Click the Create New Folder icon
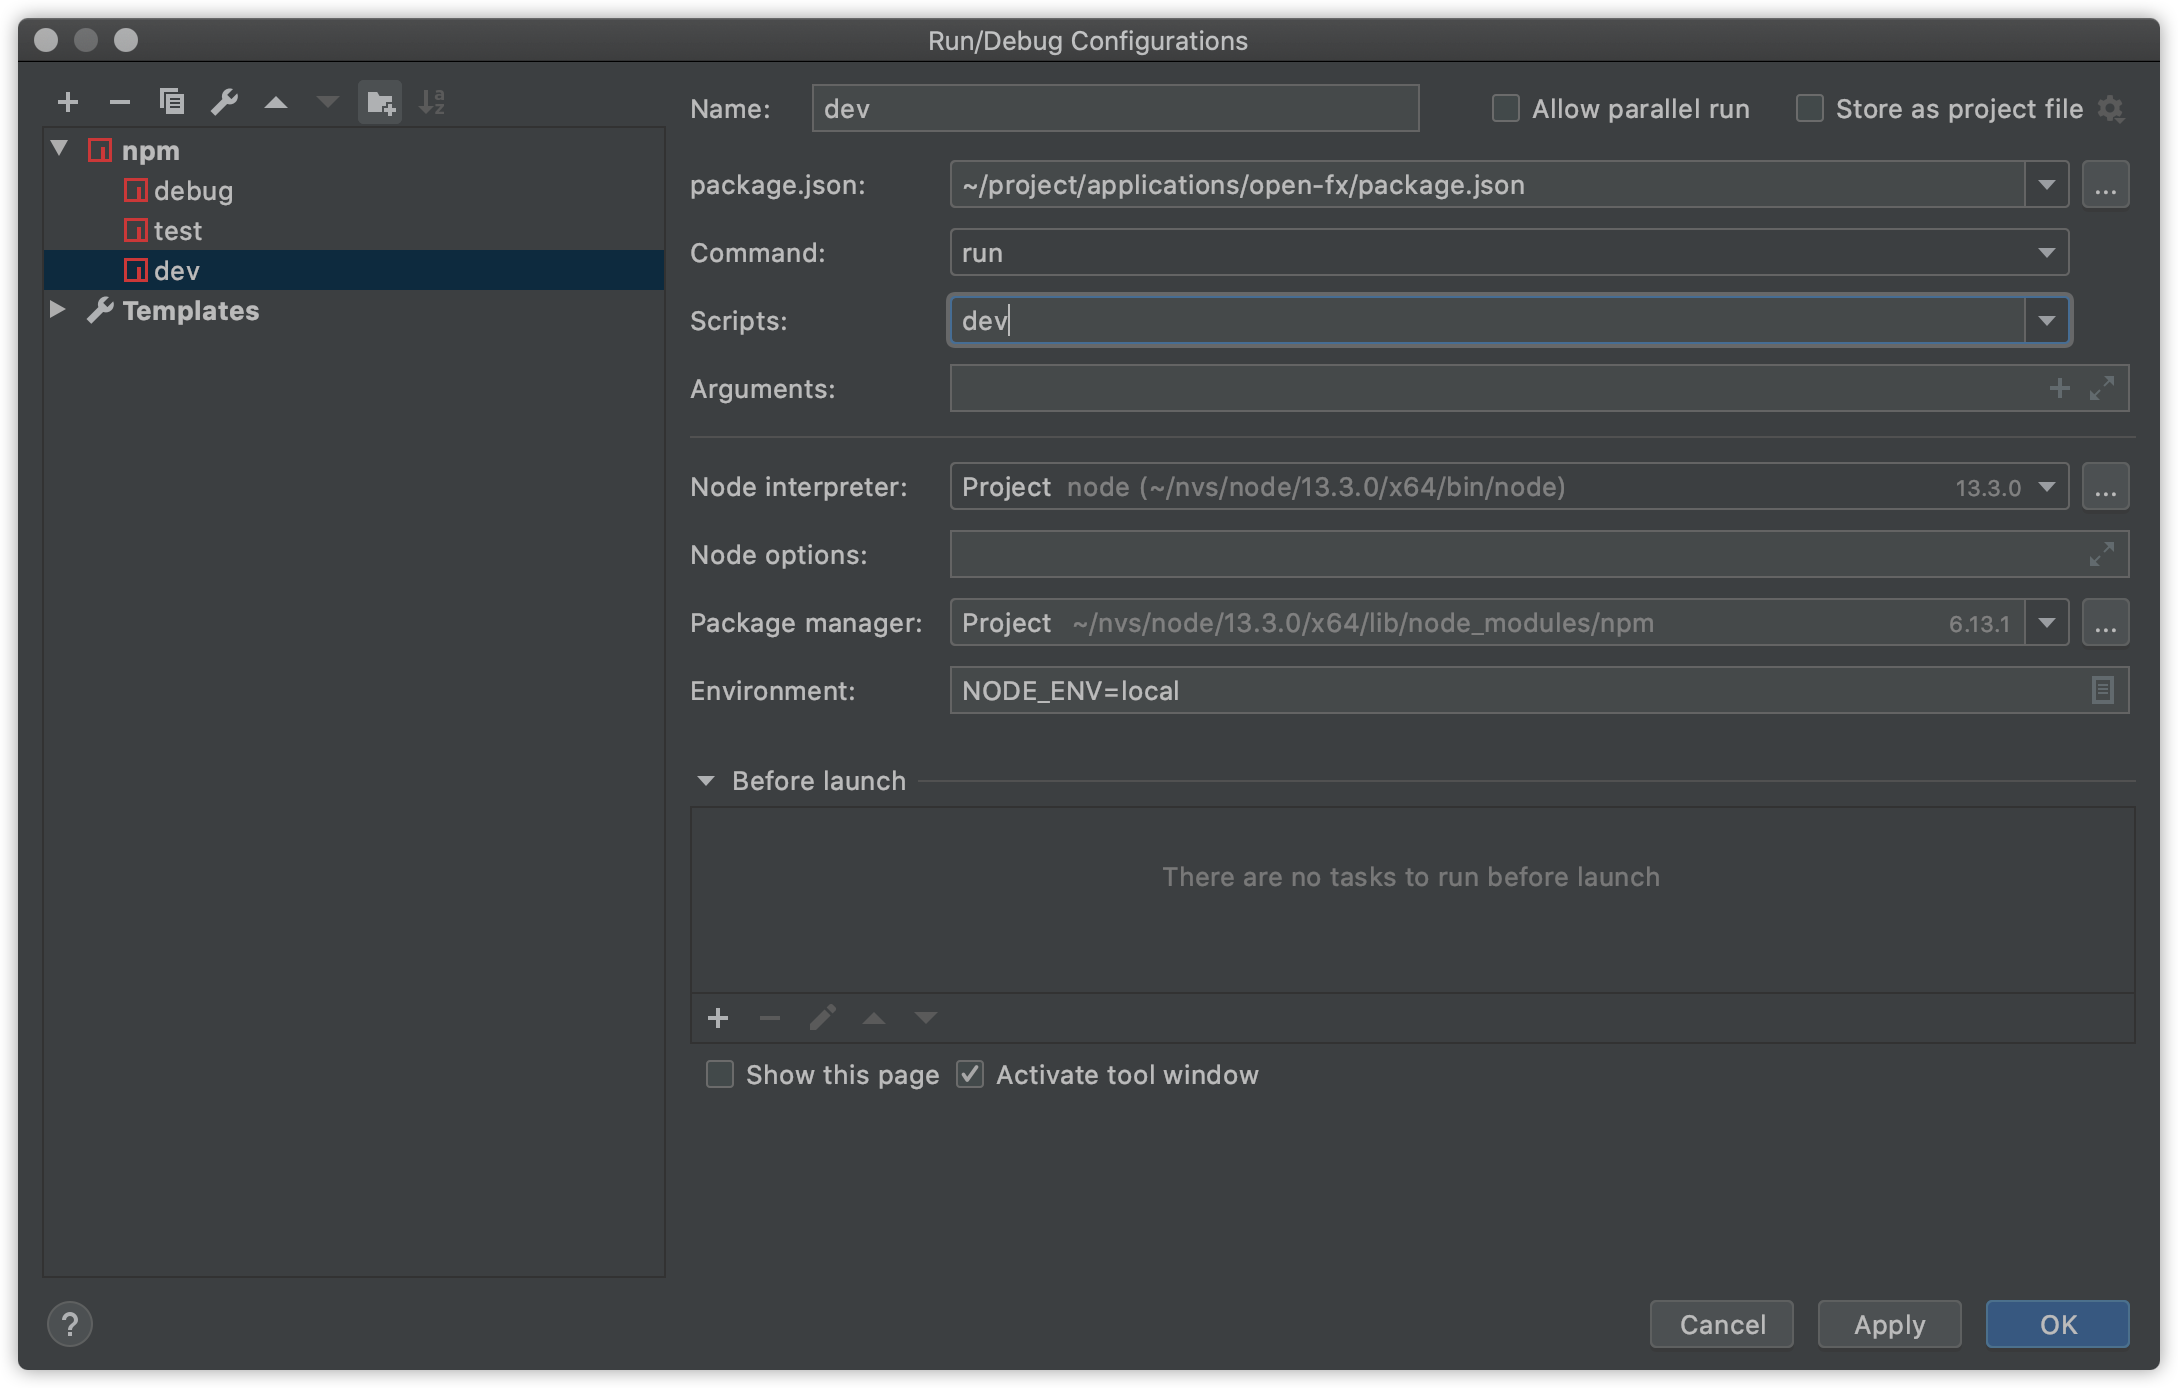The height and width of the screenshot is (1388, 2178). point(380,102)
